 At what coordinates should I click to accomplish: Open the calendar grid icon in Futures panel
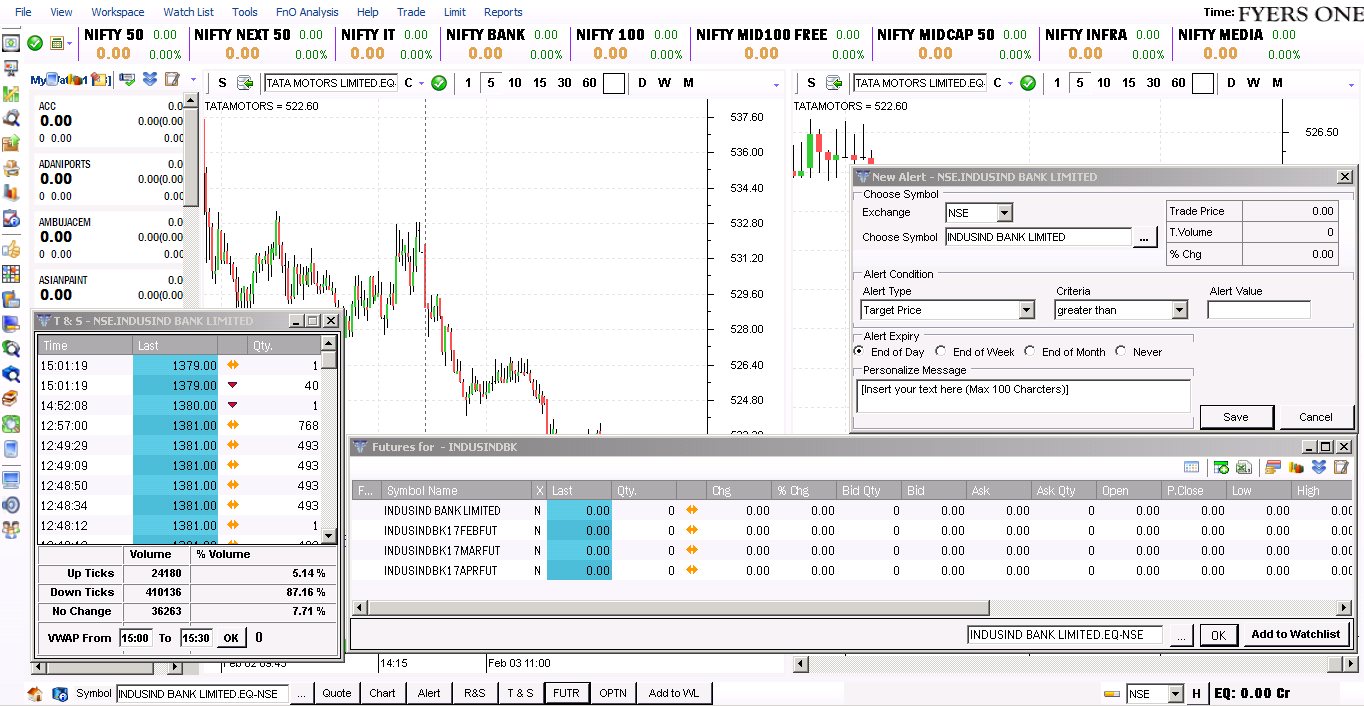[x=1191, y=467]
